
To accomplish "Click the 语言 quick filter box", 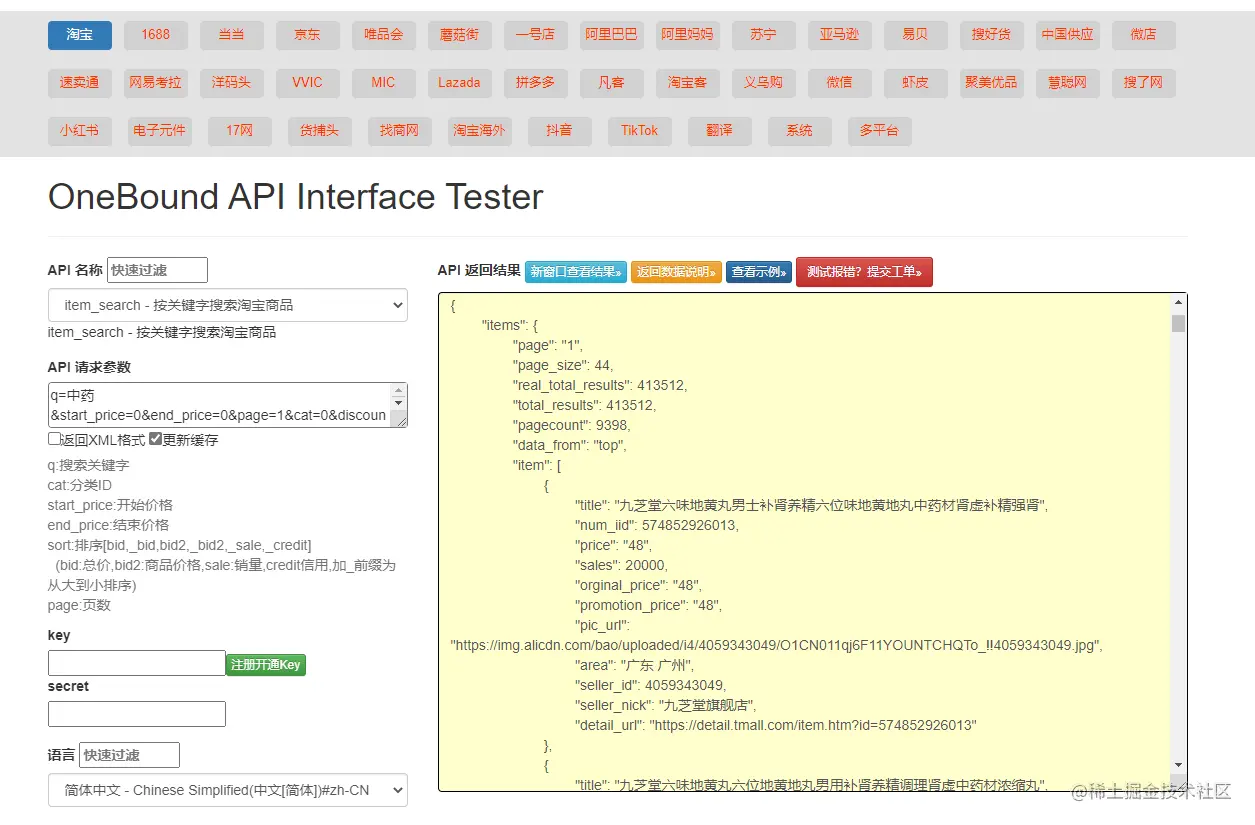I will click(129, 755).
